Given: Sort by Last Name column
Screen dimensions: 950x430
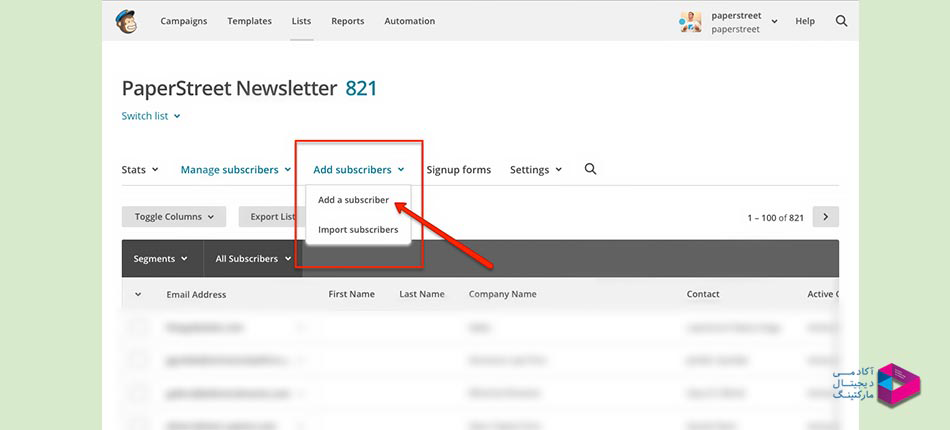Looking at the screenshot, I should pos(422,294).
